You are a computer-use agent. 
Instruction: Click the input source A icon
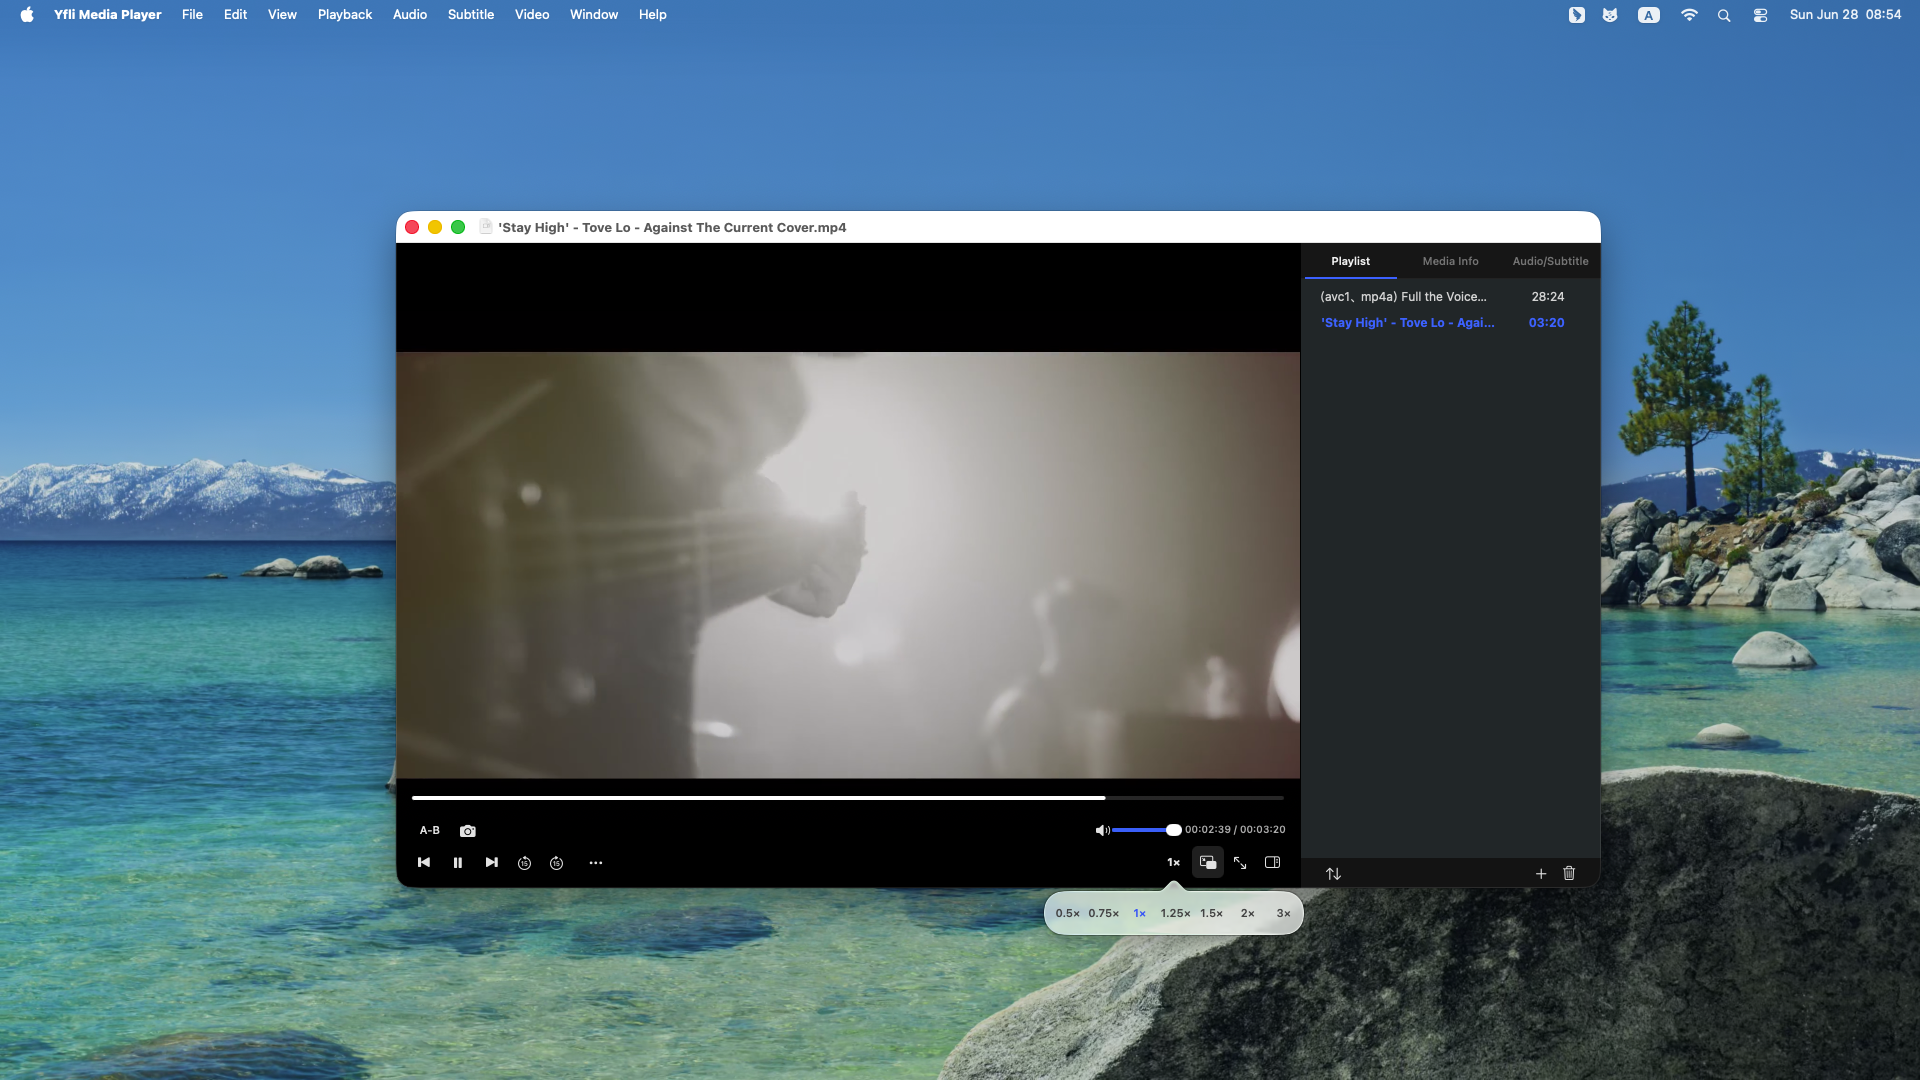point(1649,15)
